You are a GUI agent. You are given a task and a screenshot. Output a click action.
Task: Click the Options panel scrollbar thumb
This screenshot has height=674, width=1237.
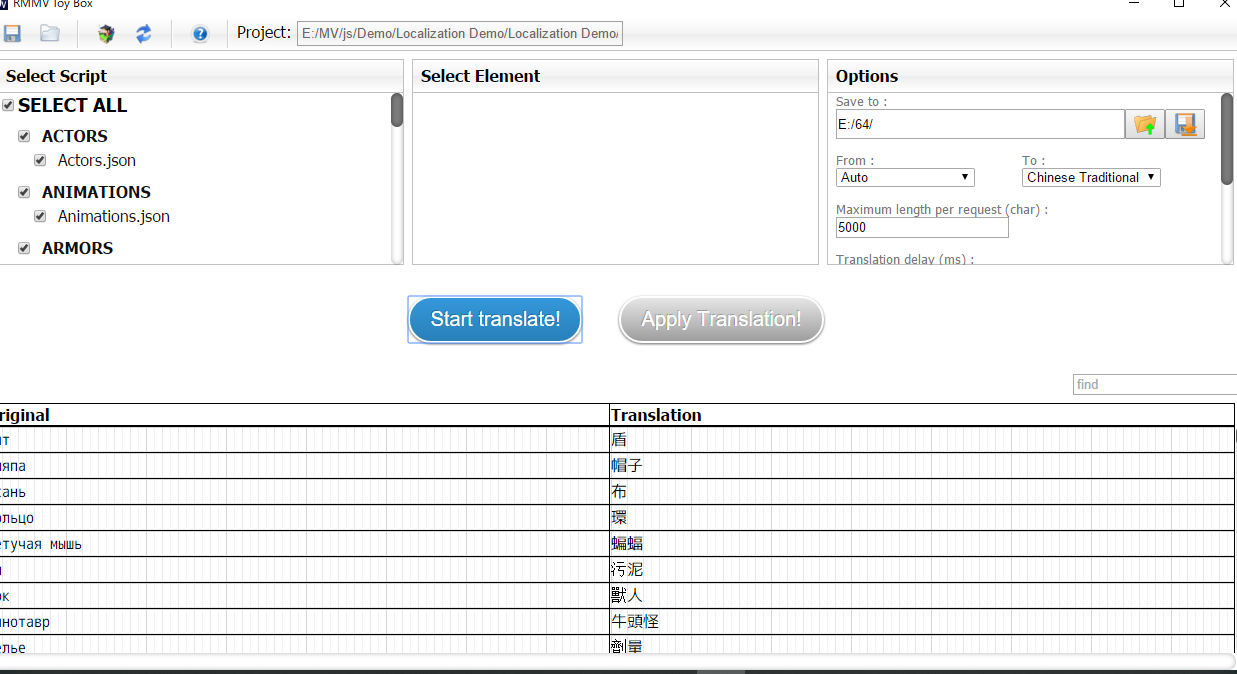point(1227,139)
